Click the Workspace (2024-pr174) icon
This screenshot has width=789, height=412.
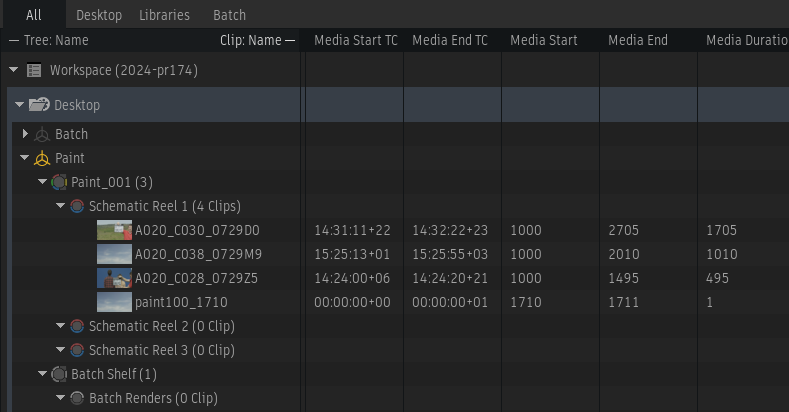pyautogui.click(x=34, y=71)
